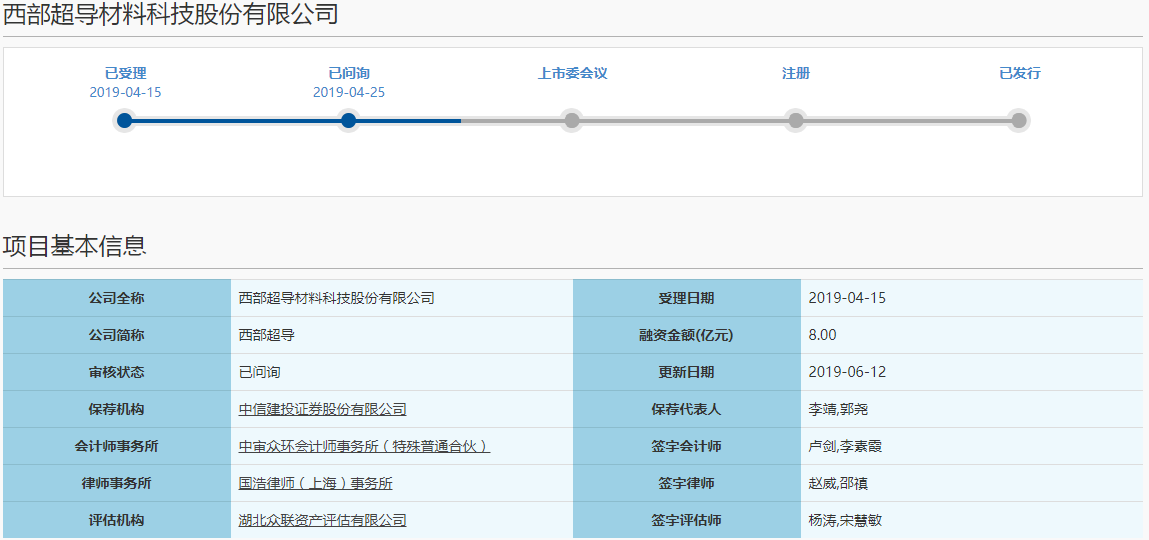Click the 已受理 stage dot on timeline

pyautogui.click(x=125, y=120)
